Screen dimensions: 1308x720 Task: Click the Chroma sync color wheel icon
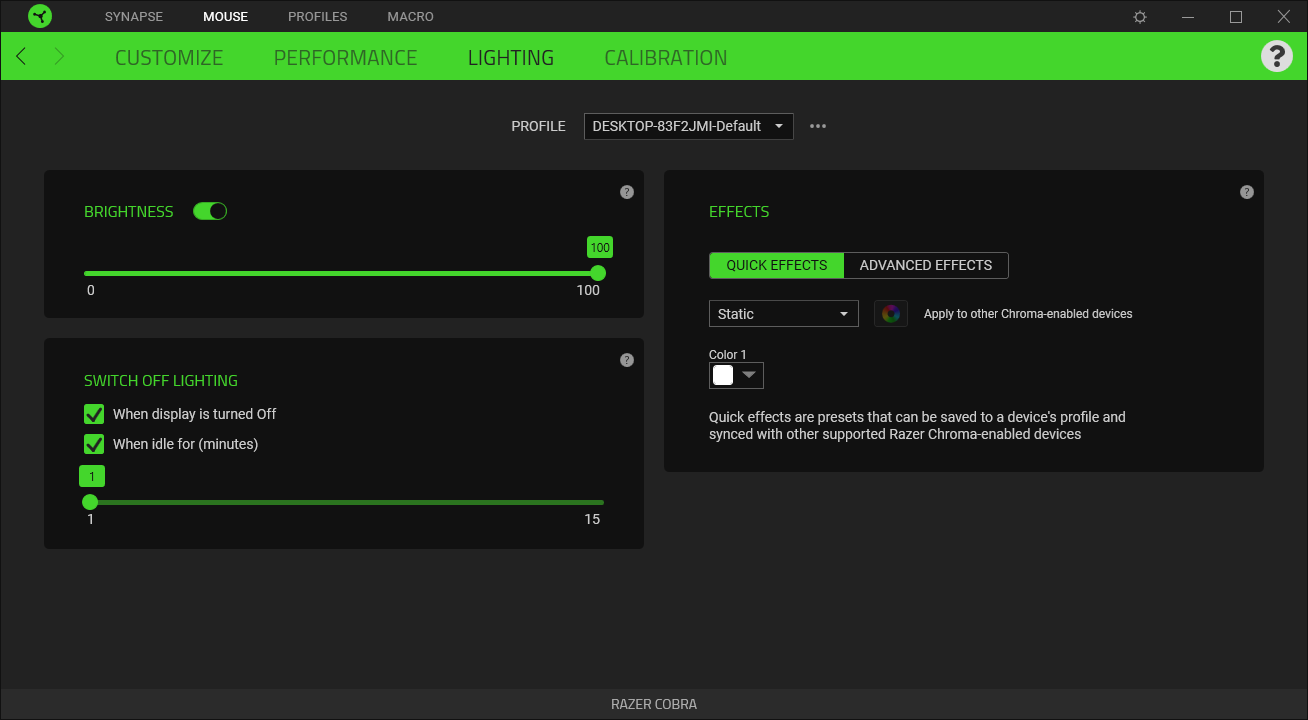[x=891, y=314]
